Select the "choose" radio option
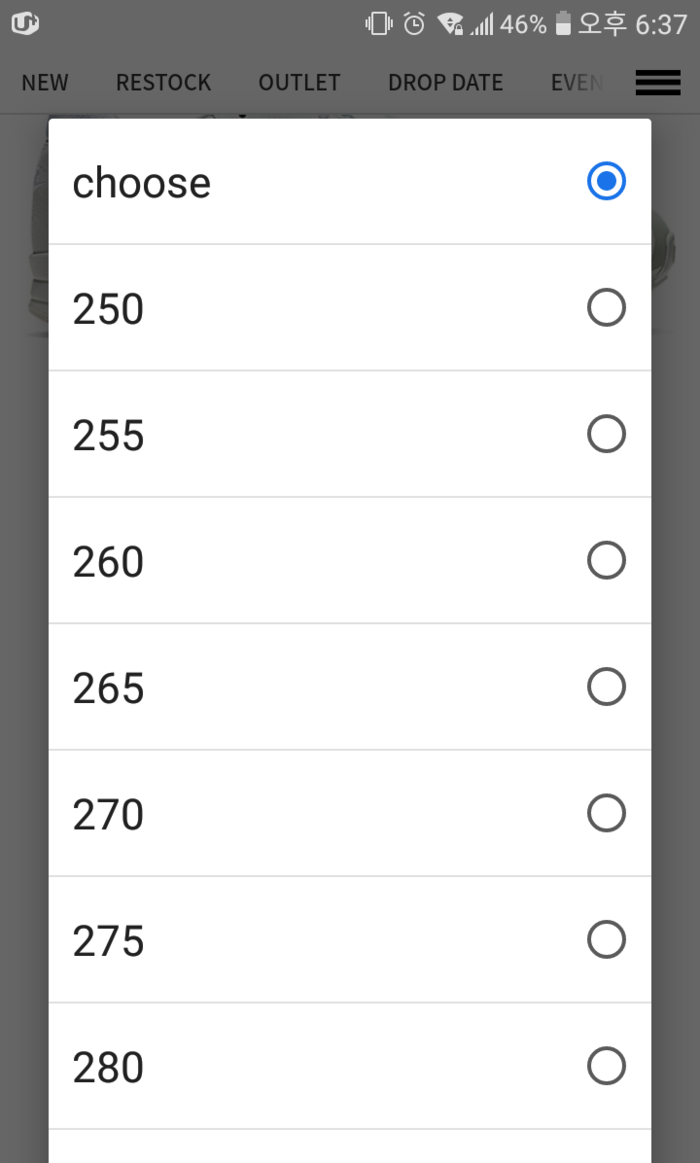This screenshot has height=1163, width=700. point(606,182)
